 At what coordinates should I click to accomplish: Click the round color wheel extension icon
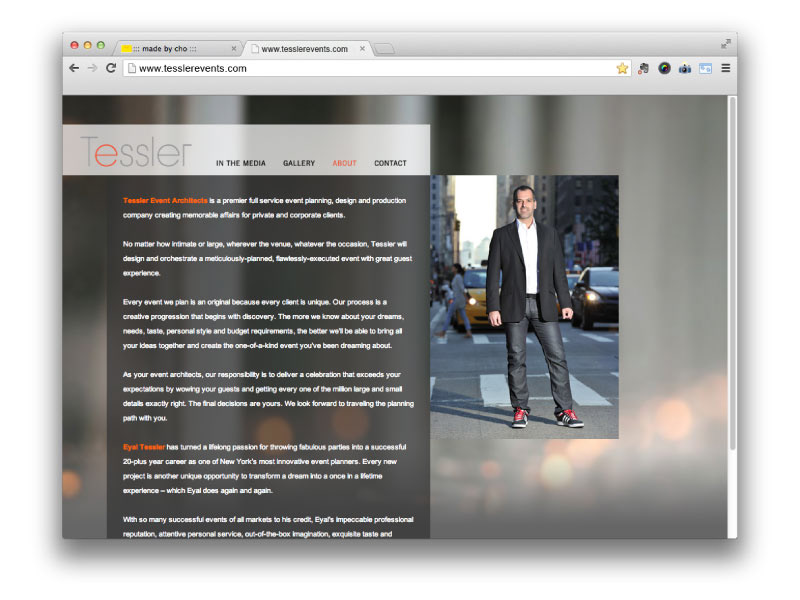coord(664,68)
